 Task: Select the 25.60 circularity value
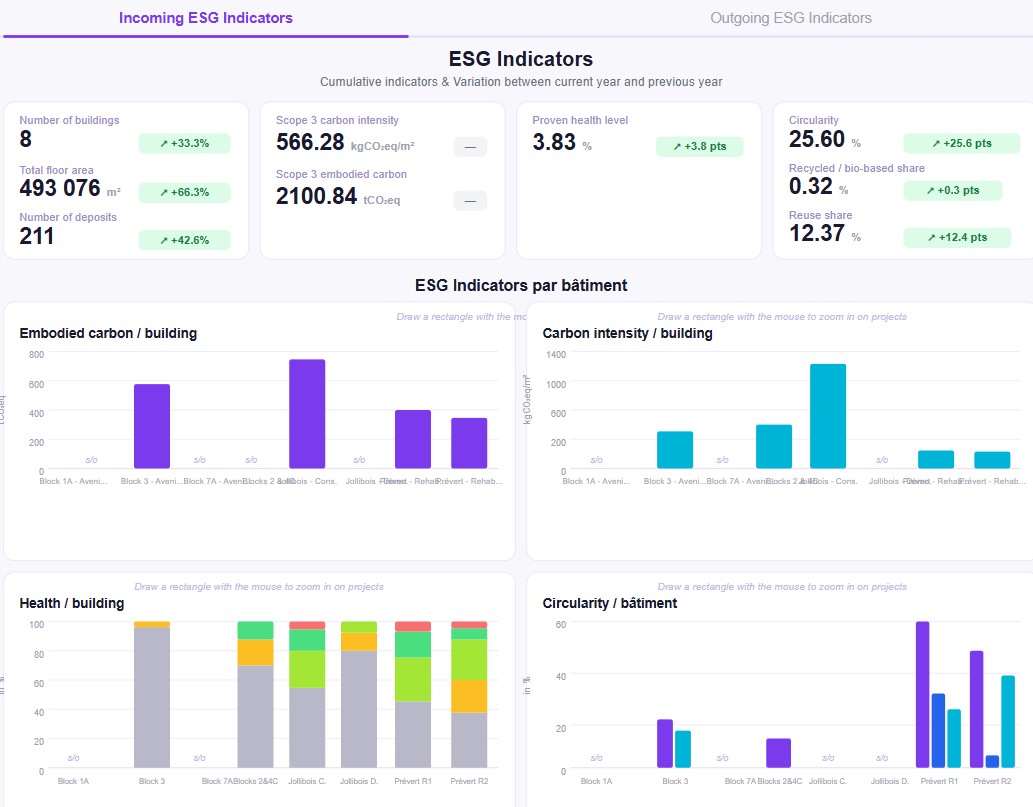point(817,139)
